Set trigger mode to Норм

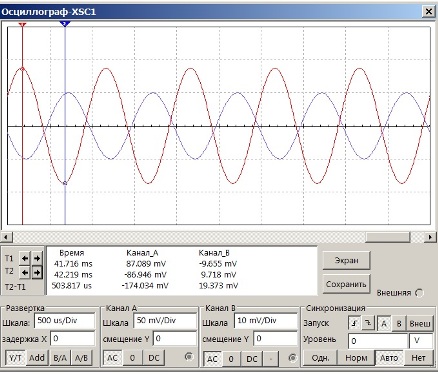[x=356, y=358]
